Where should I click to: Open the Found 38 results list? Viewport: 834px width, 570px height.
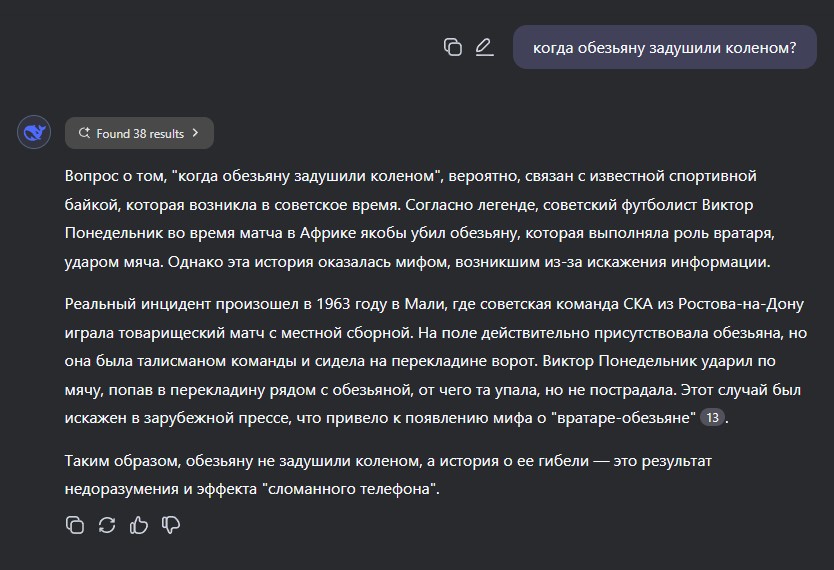(139, 133)
